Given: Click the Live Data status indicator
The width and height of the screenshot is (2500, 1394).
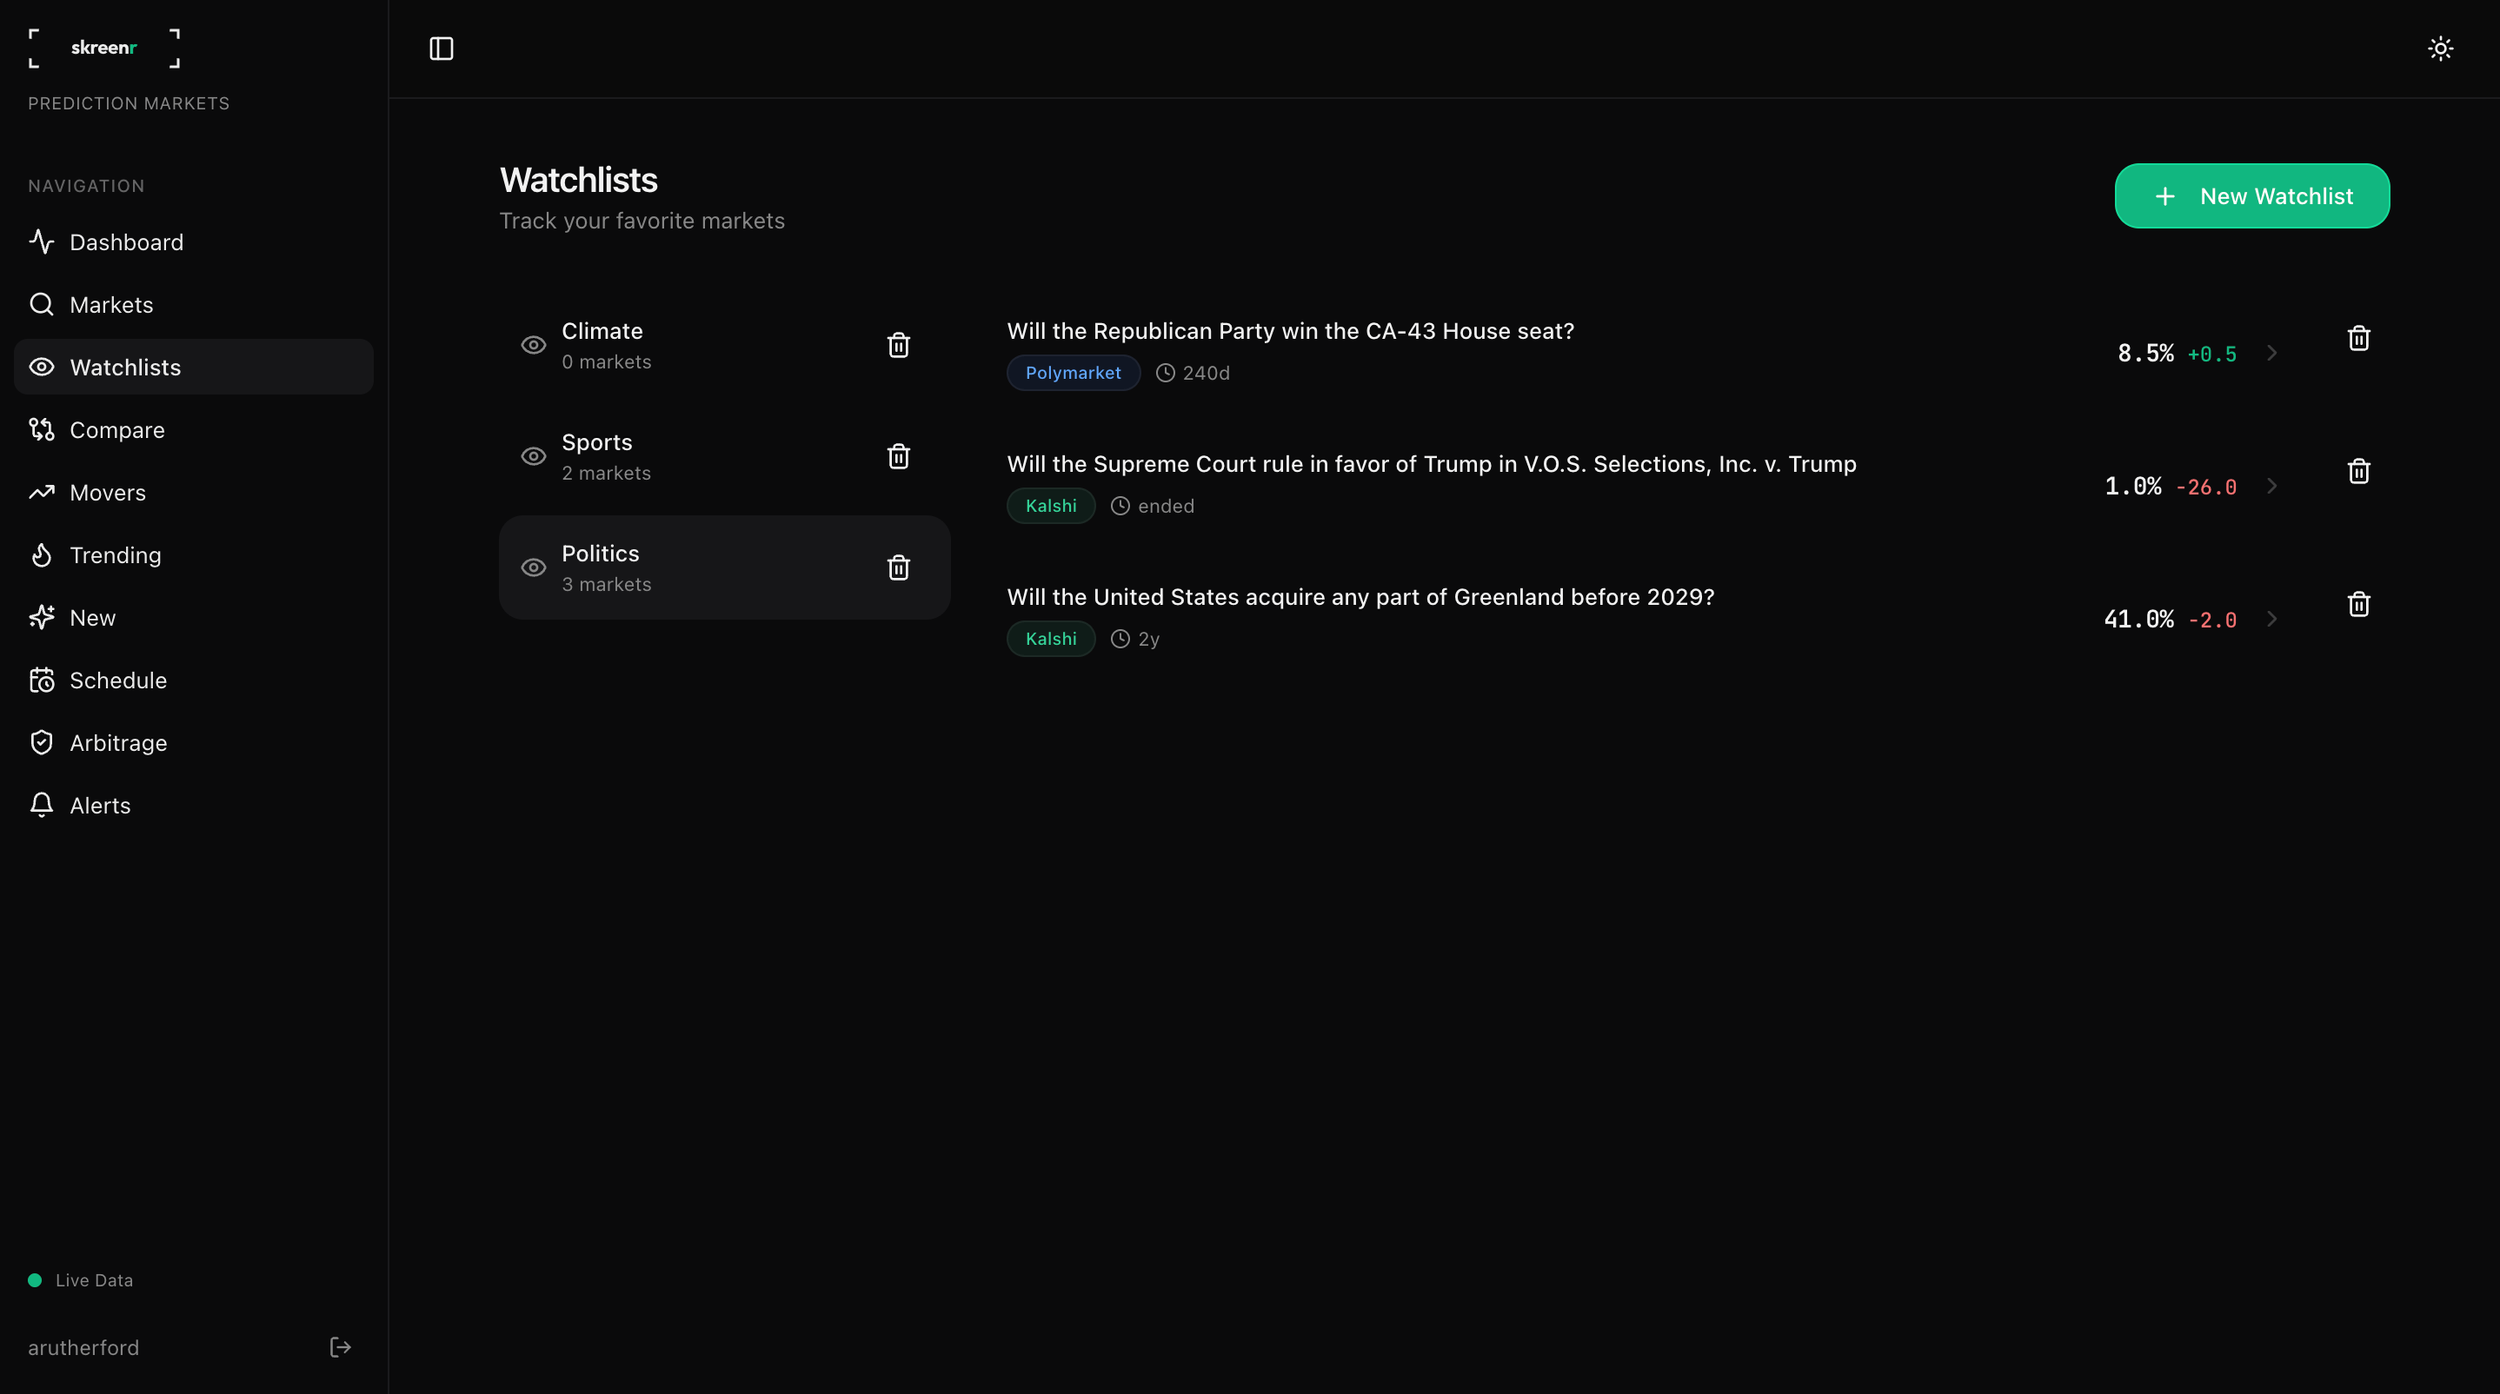Looking at the screenshot, I should tap(80, 1280).
